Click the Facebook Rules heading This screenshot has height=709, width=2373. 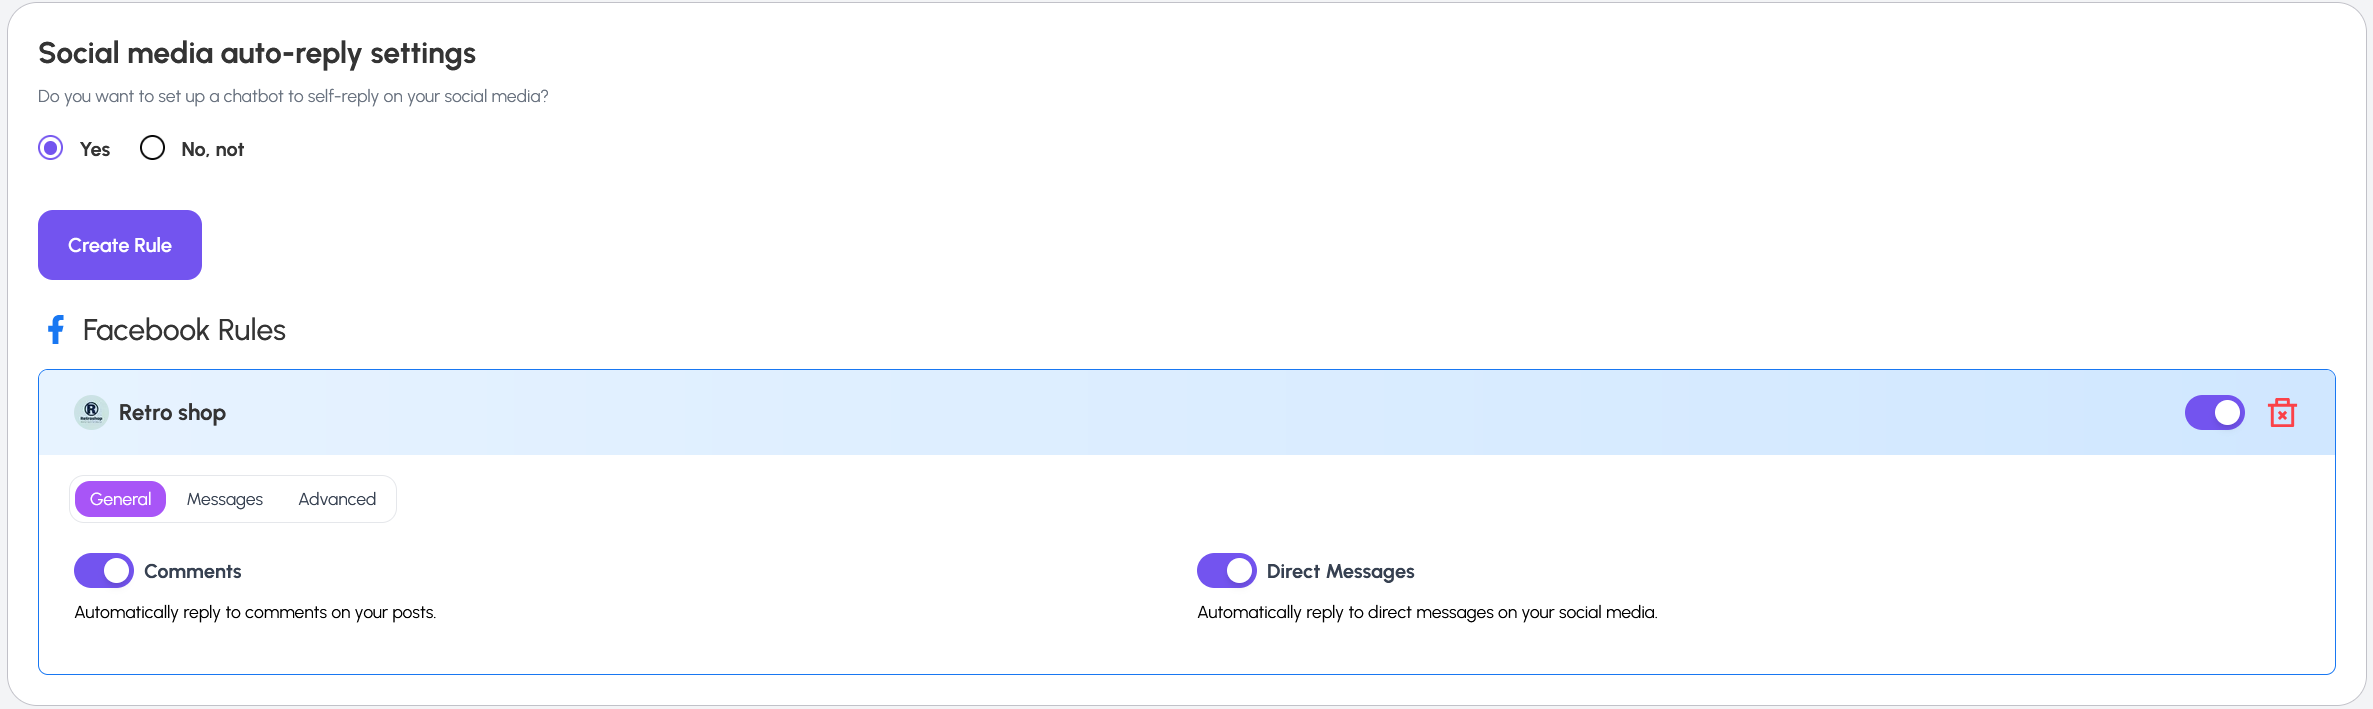(x=184, y=330)
